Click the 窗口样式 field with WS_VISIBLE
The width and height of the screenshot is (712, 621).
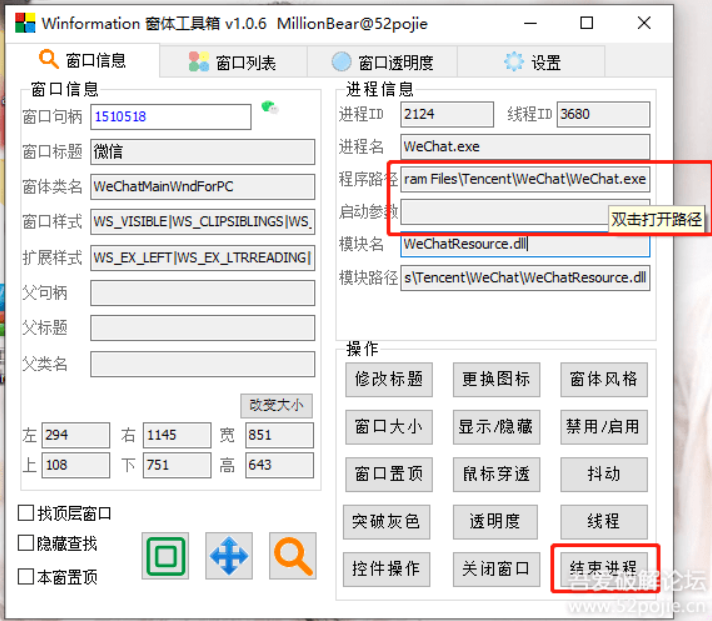pos(203,222)
